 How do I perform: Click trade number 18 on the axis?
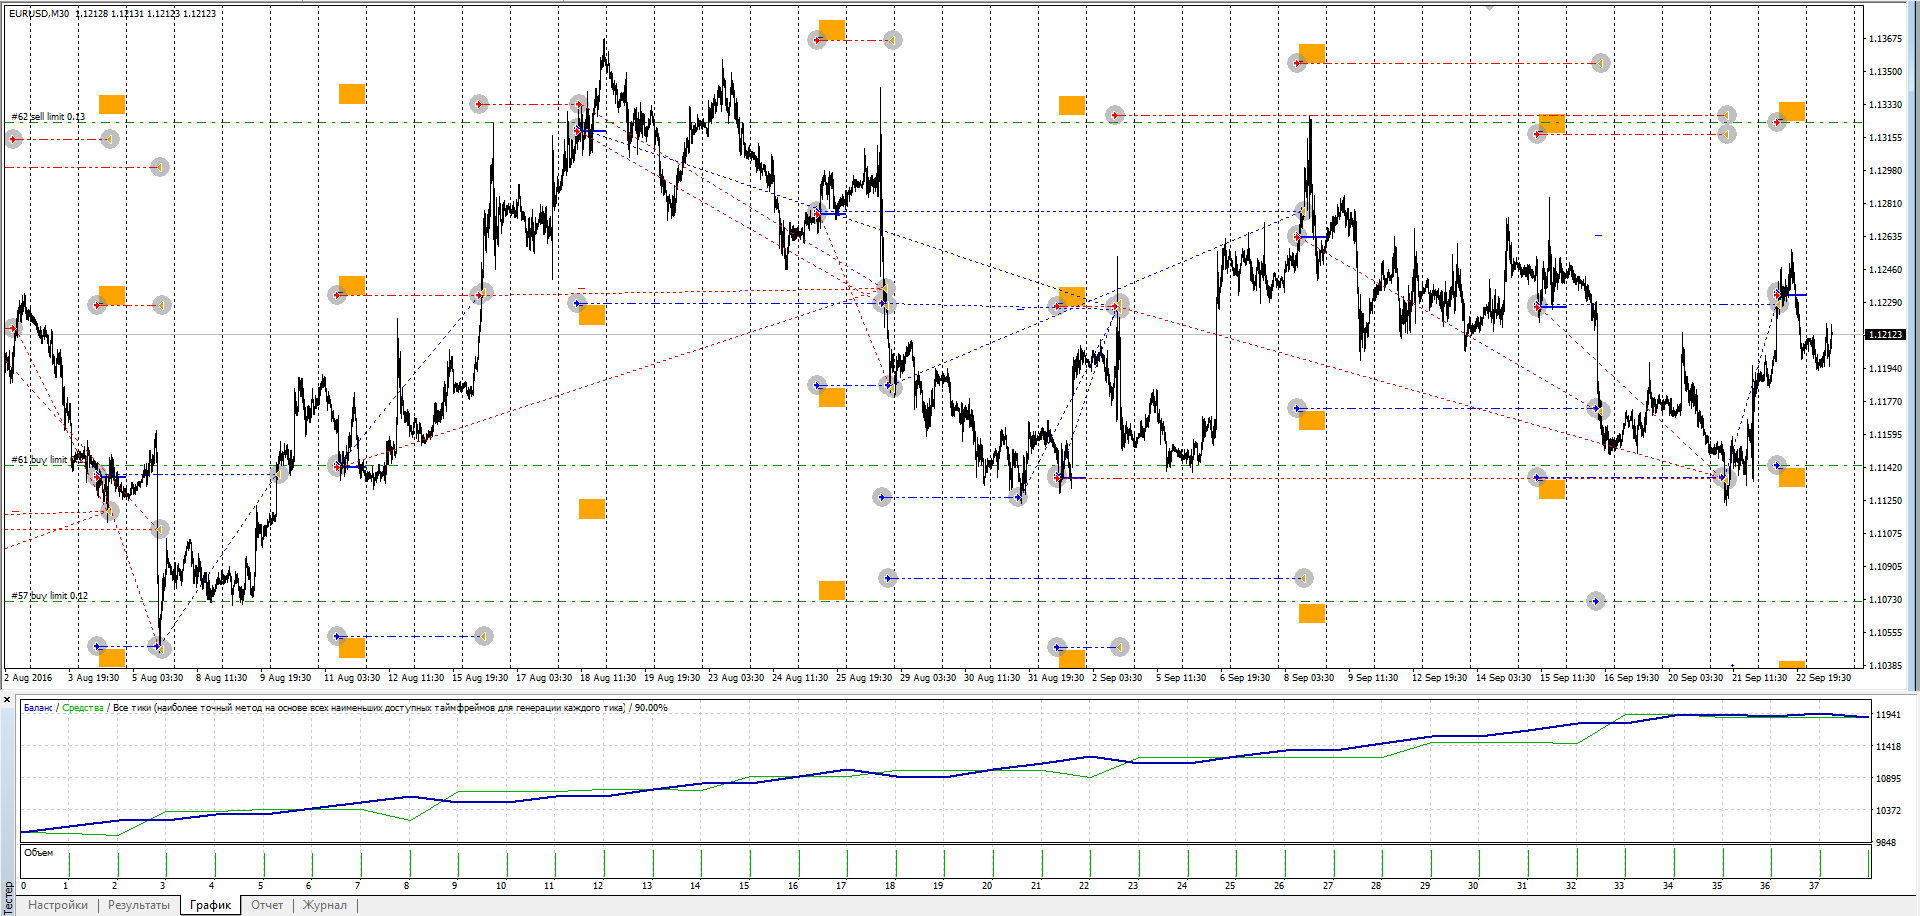pos(890,886)
